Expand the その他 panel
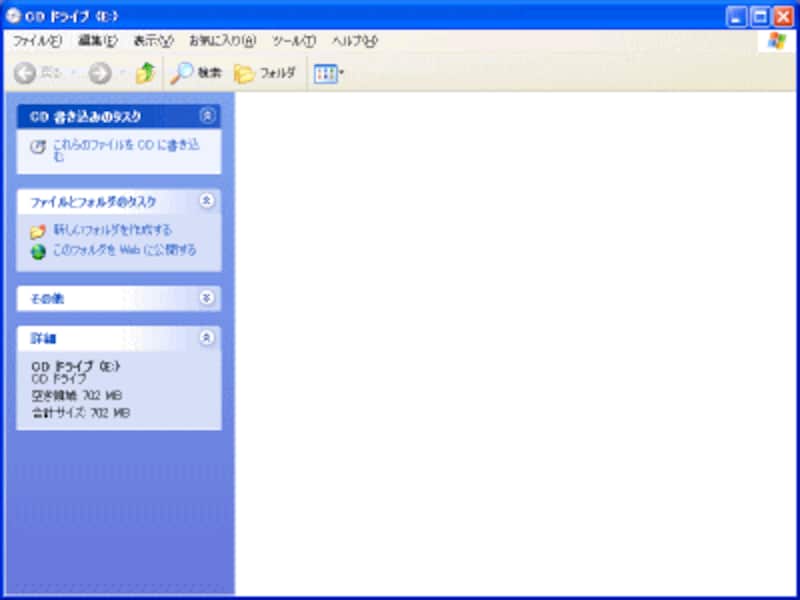Image resolution: width=800 pixels, height=600 pixels. (x=207, y=298)
